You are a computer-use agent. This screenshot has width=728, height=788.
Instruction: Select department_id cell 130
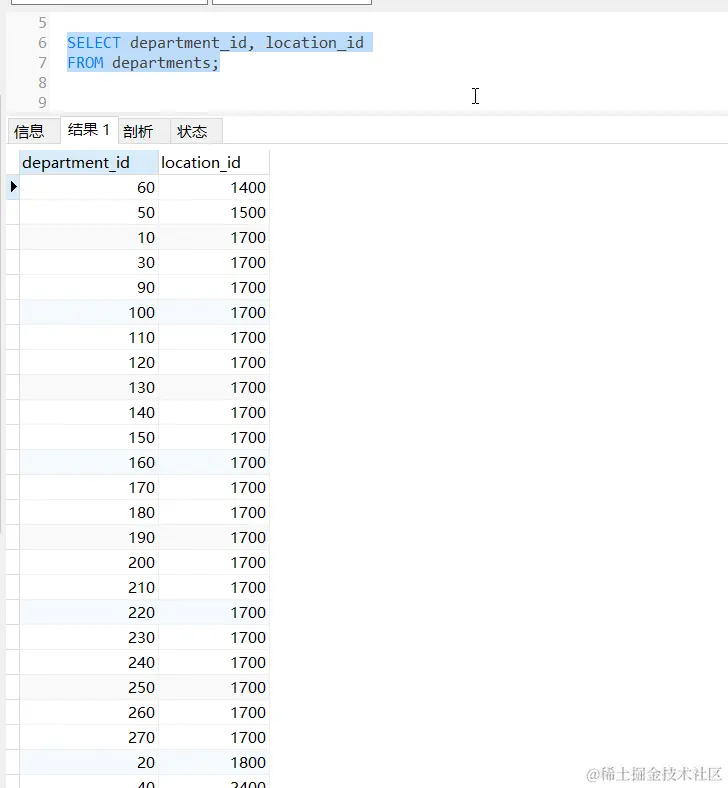point(88,387)
